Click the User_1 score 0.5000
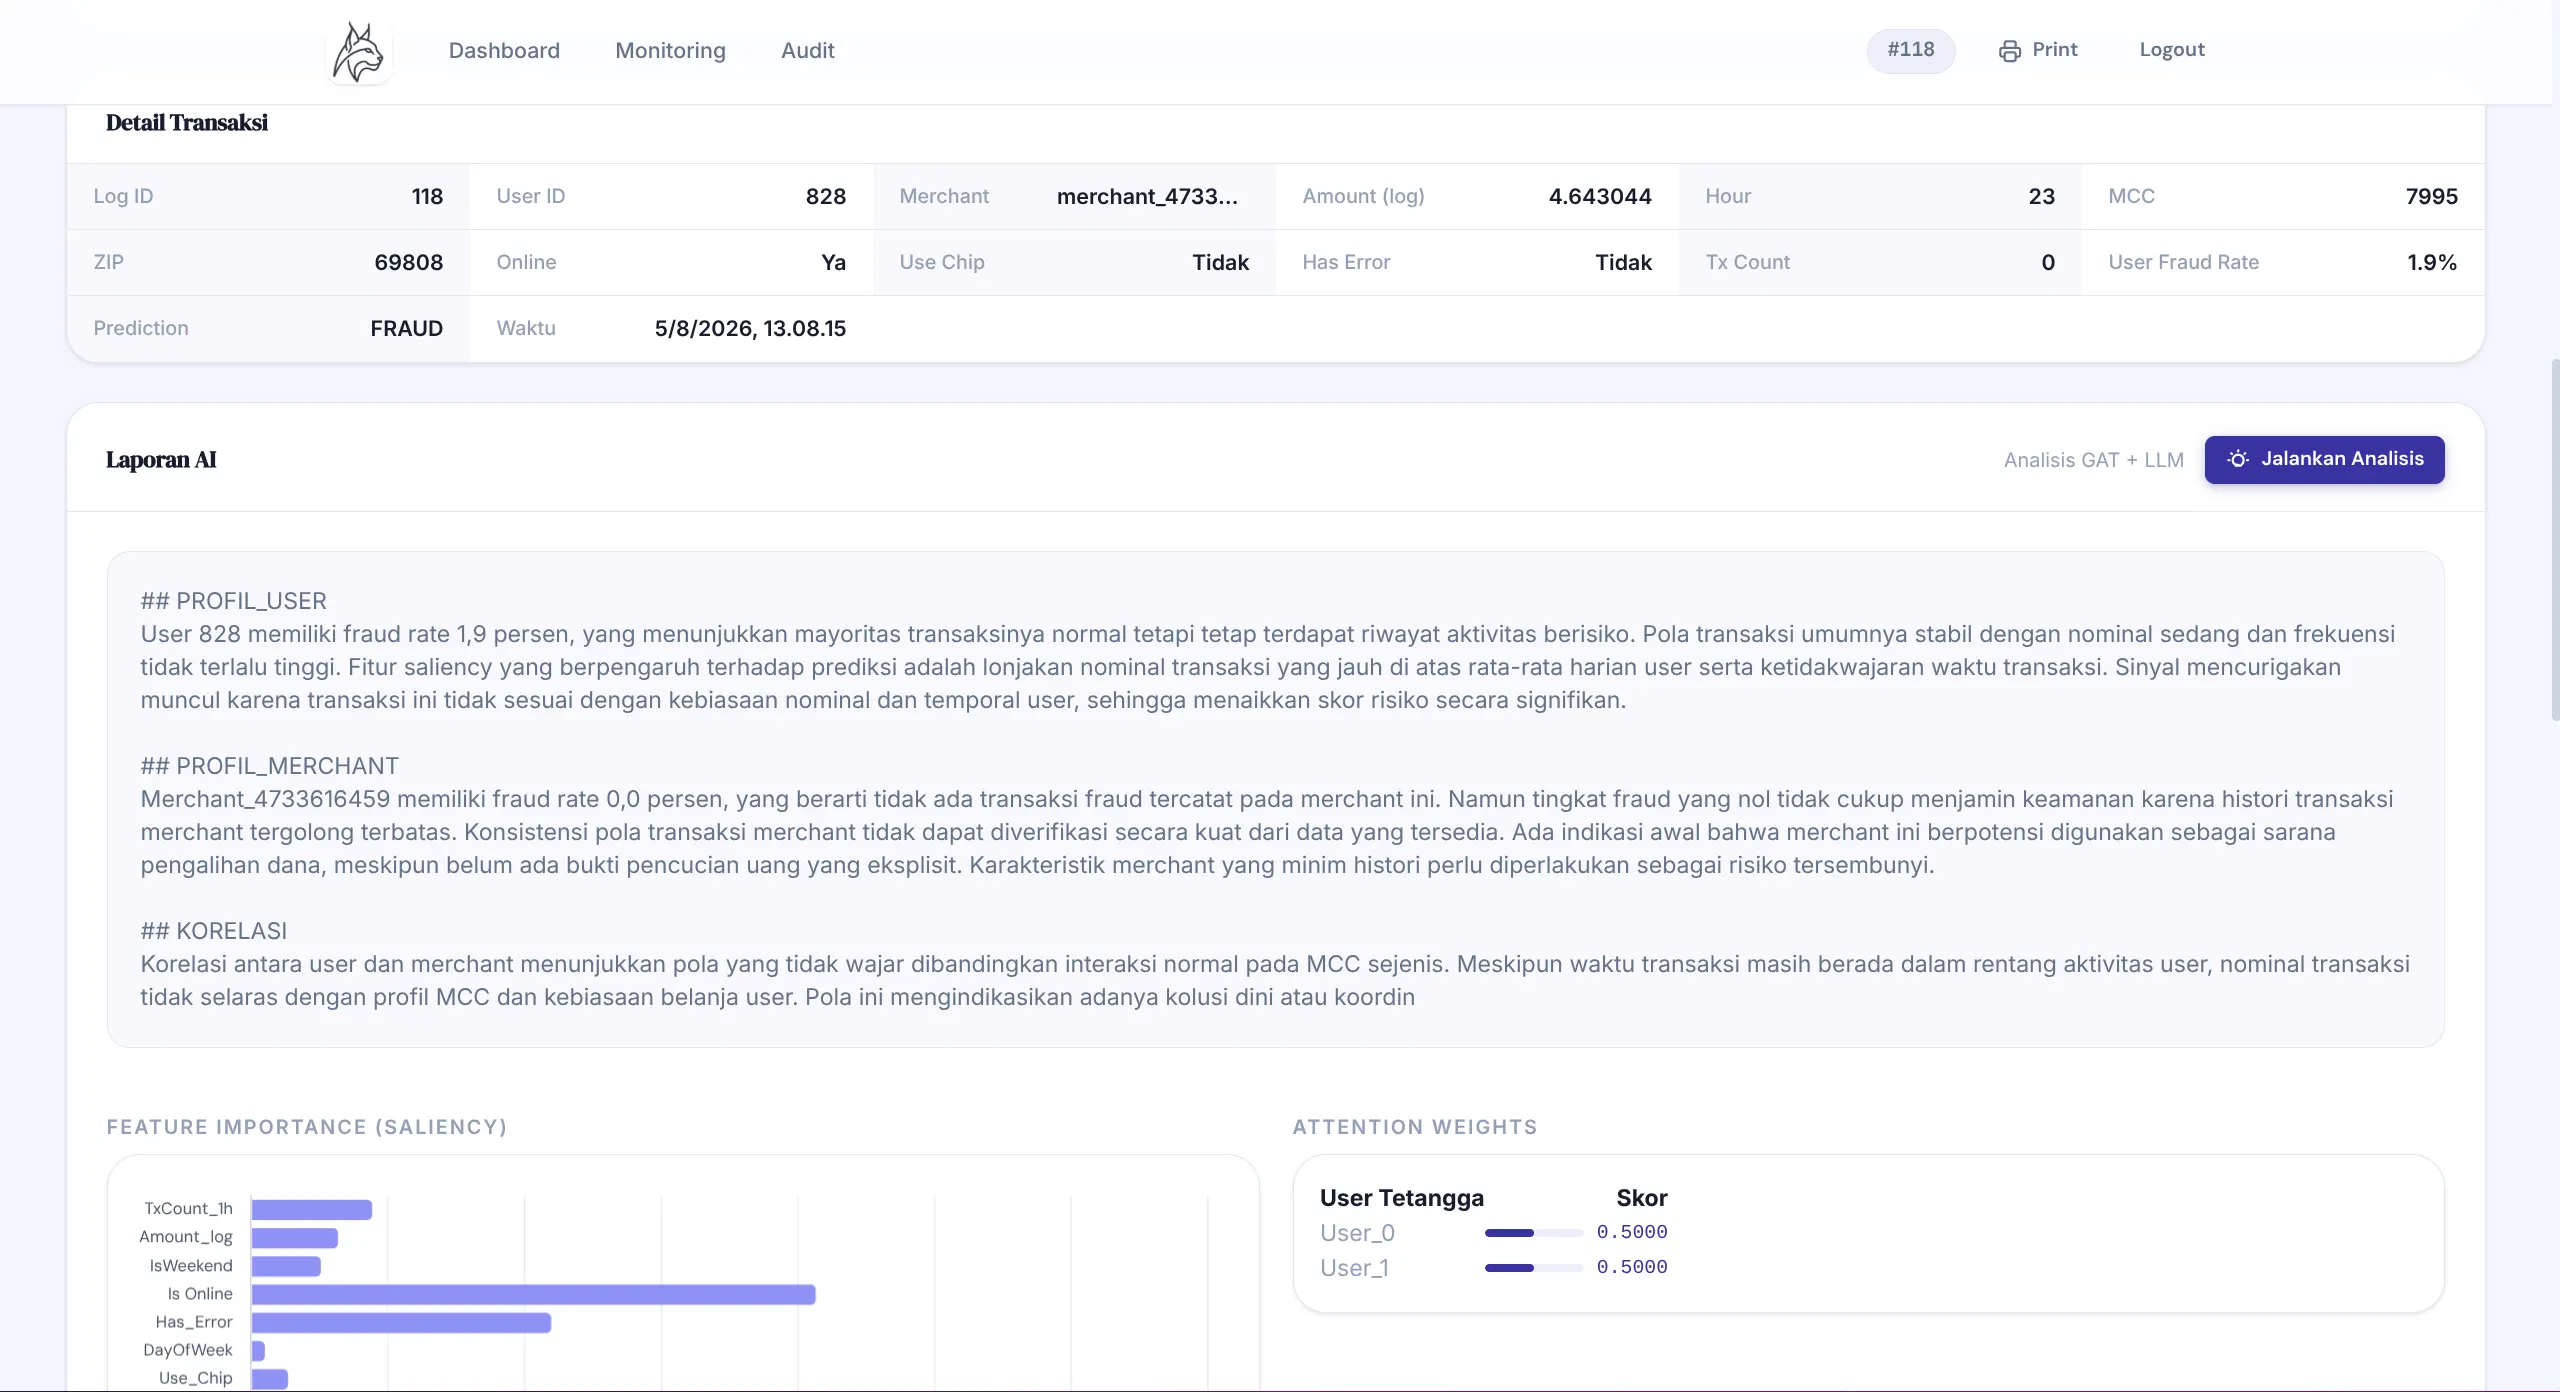Screen dimensions: 2560x1392 1631,1267
